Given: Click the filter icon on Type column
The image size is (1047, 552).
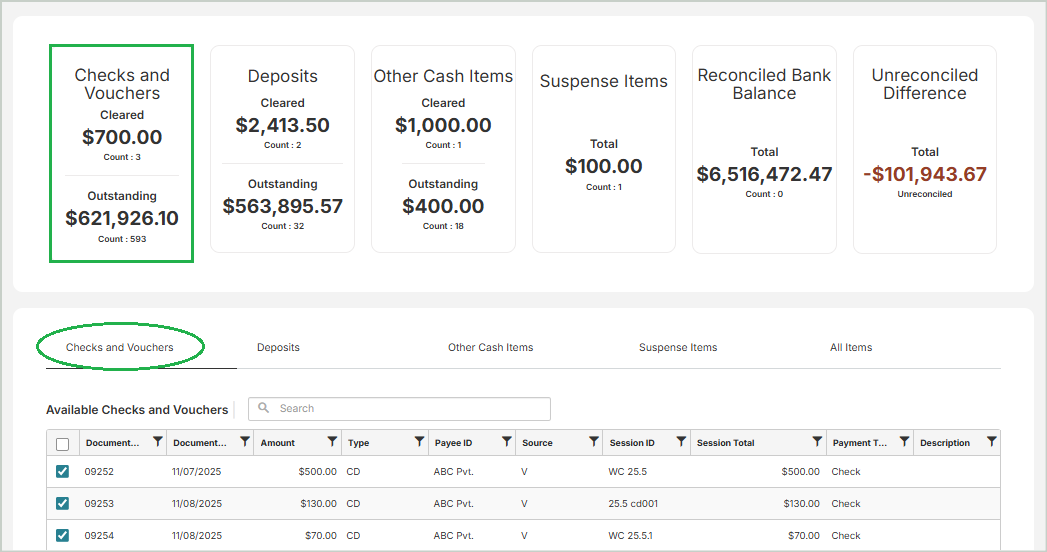Looking at the screenshot, I should pos(419,442).
